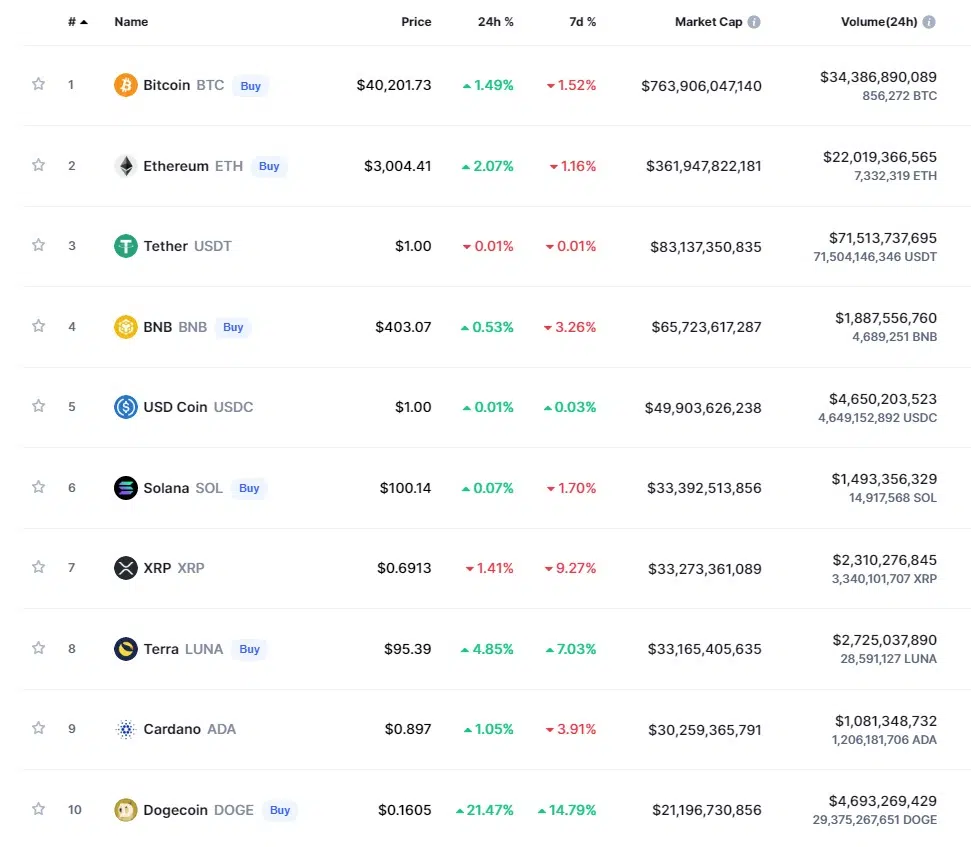Toggle the watchlist star for XRP

[x=38, y=568]
